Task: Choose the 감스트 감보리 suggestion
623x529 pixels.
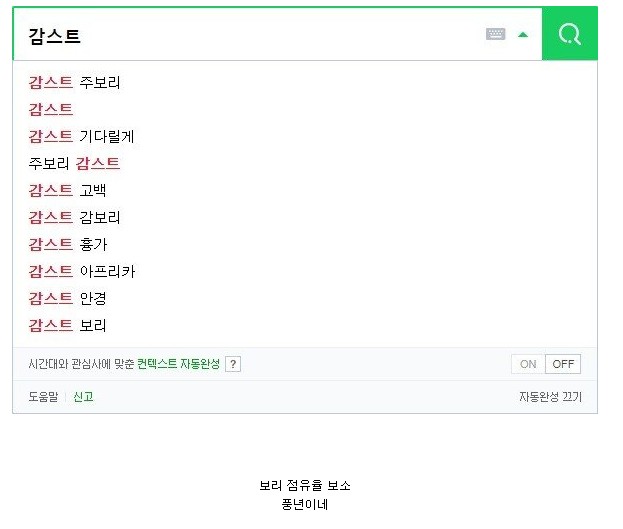Action: coord(74,217)
